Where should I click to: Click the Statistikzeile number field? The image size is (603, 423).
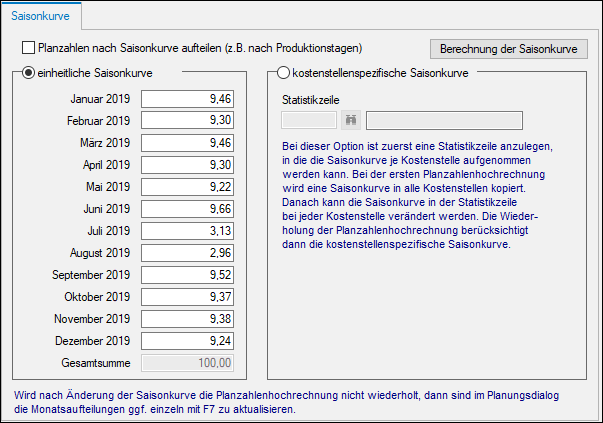click(309, 120)
